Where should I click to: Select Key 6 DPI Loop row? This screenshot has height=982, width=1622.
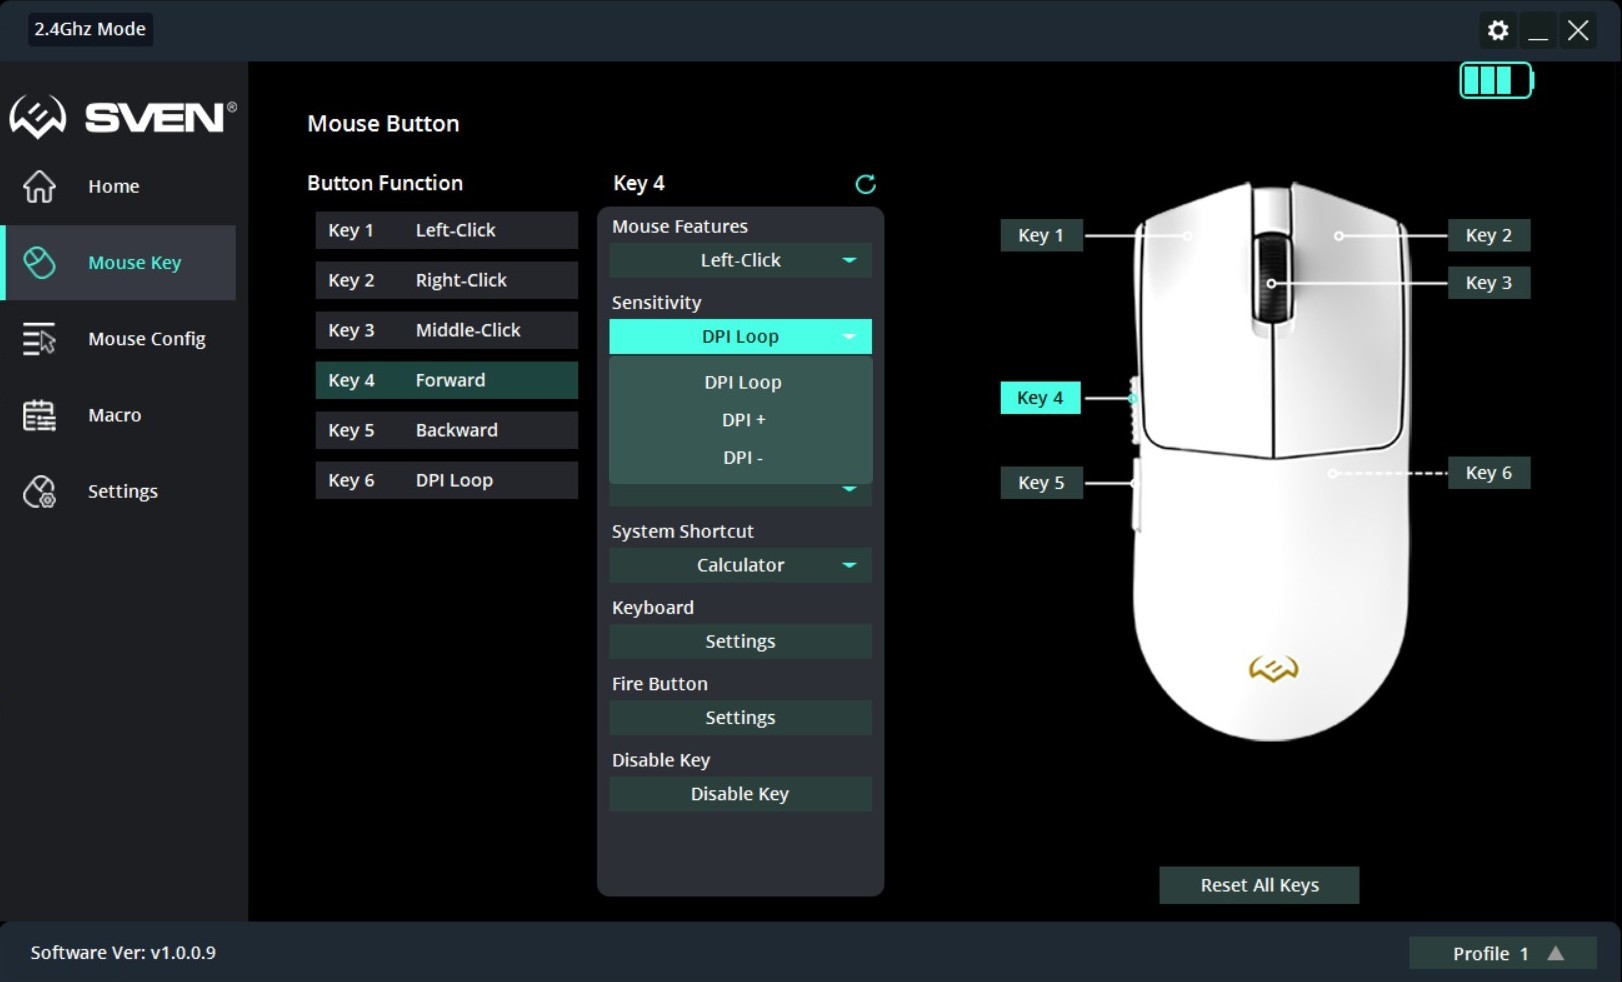point(446,480)
